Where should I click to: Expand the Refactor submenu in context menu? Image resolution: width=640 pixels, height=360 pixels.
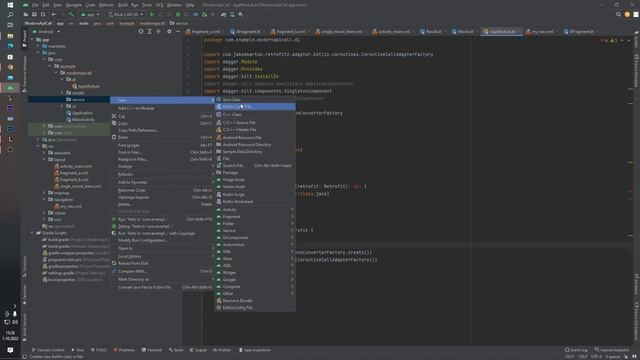162,174
